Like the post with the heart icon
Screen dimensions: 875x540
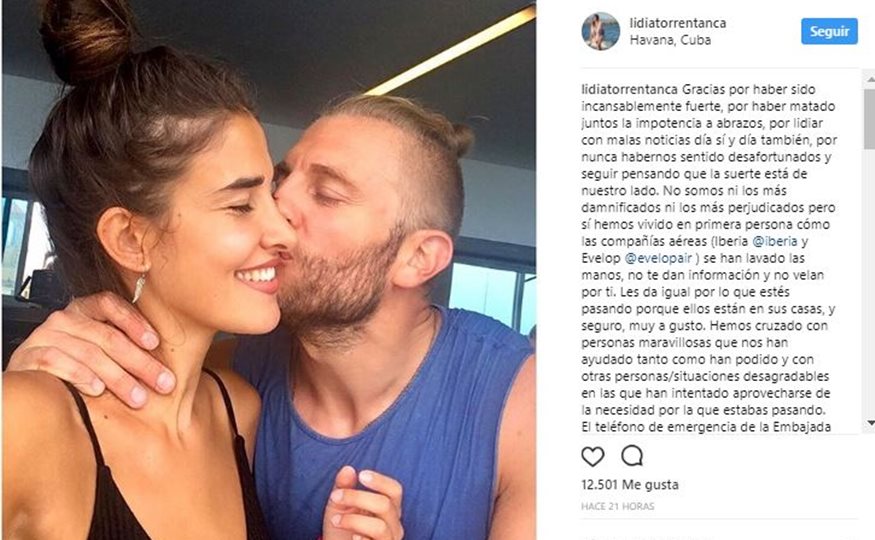tap(593, 457)
